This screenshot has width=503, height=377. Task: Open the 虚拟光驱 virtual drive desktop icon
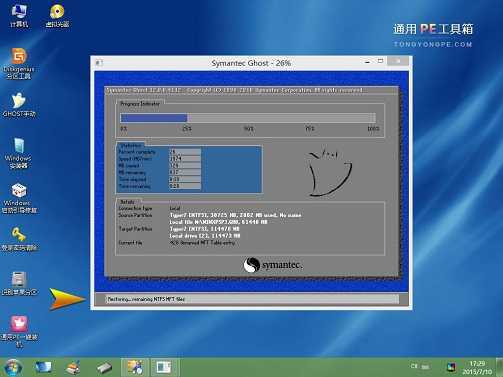(57, 16)
